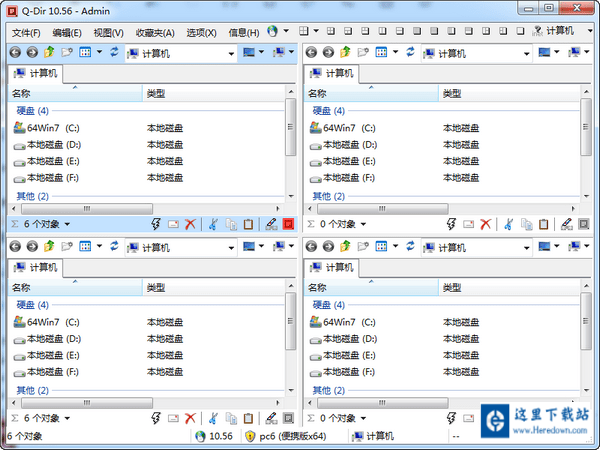The width and height of the screenshot is (600, 450).
Task: Click 10.56 version in status bar
Action: point(214,436)
